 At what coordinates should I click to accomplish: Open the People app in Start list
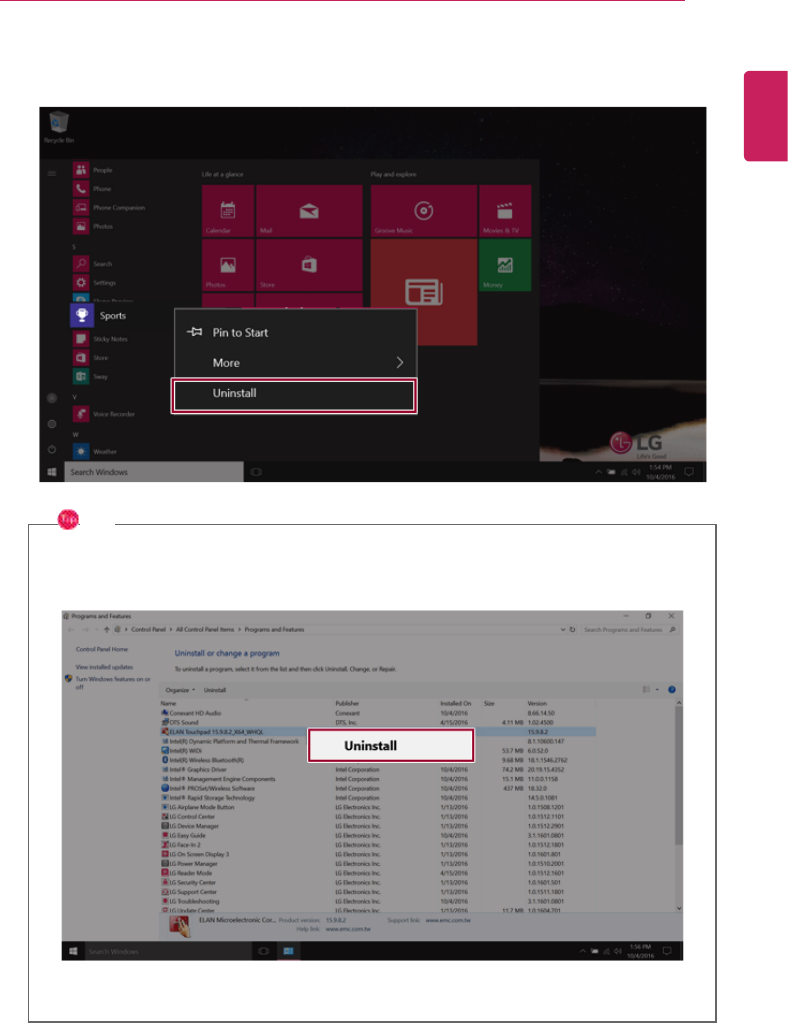pyautogui.click(x=93, y=170)
